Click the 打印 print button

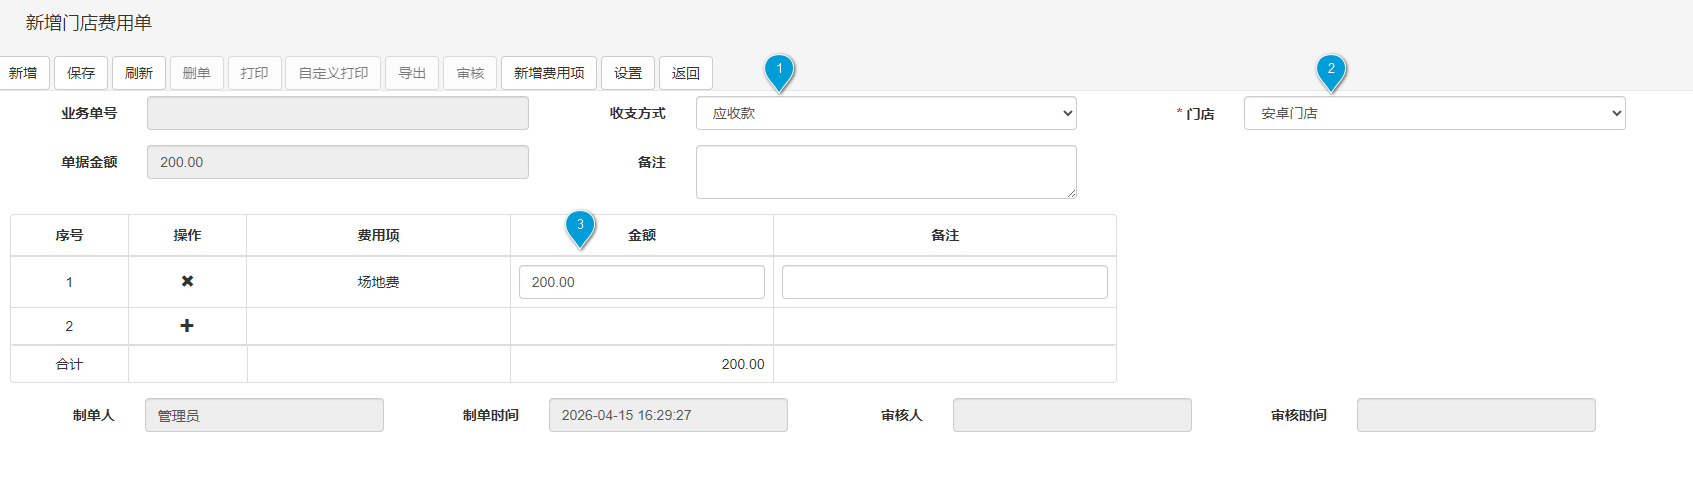pyautogui.click(x=254, y=73)
